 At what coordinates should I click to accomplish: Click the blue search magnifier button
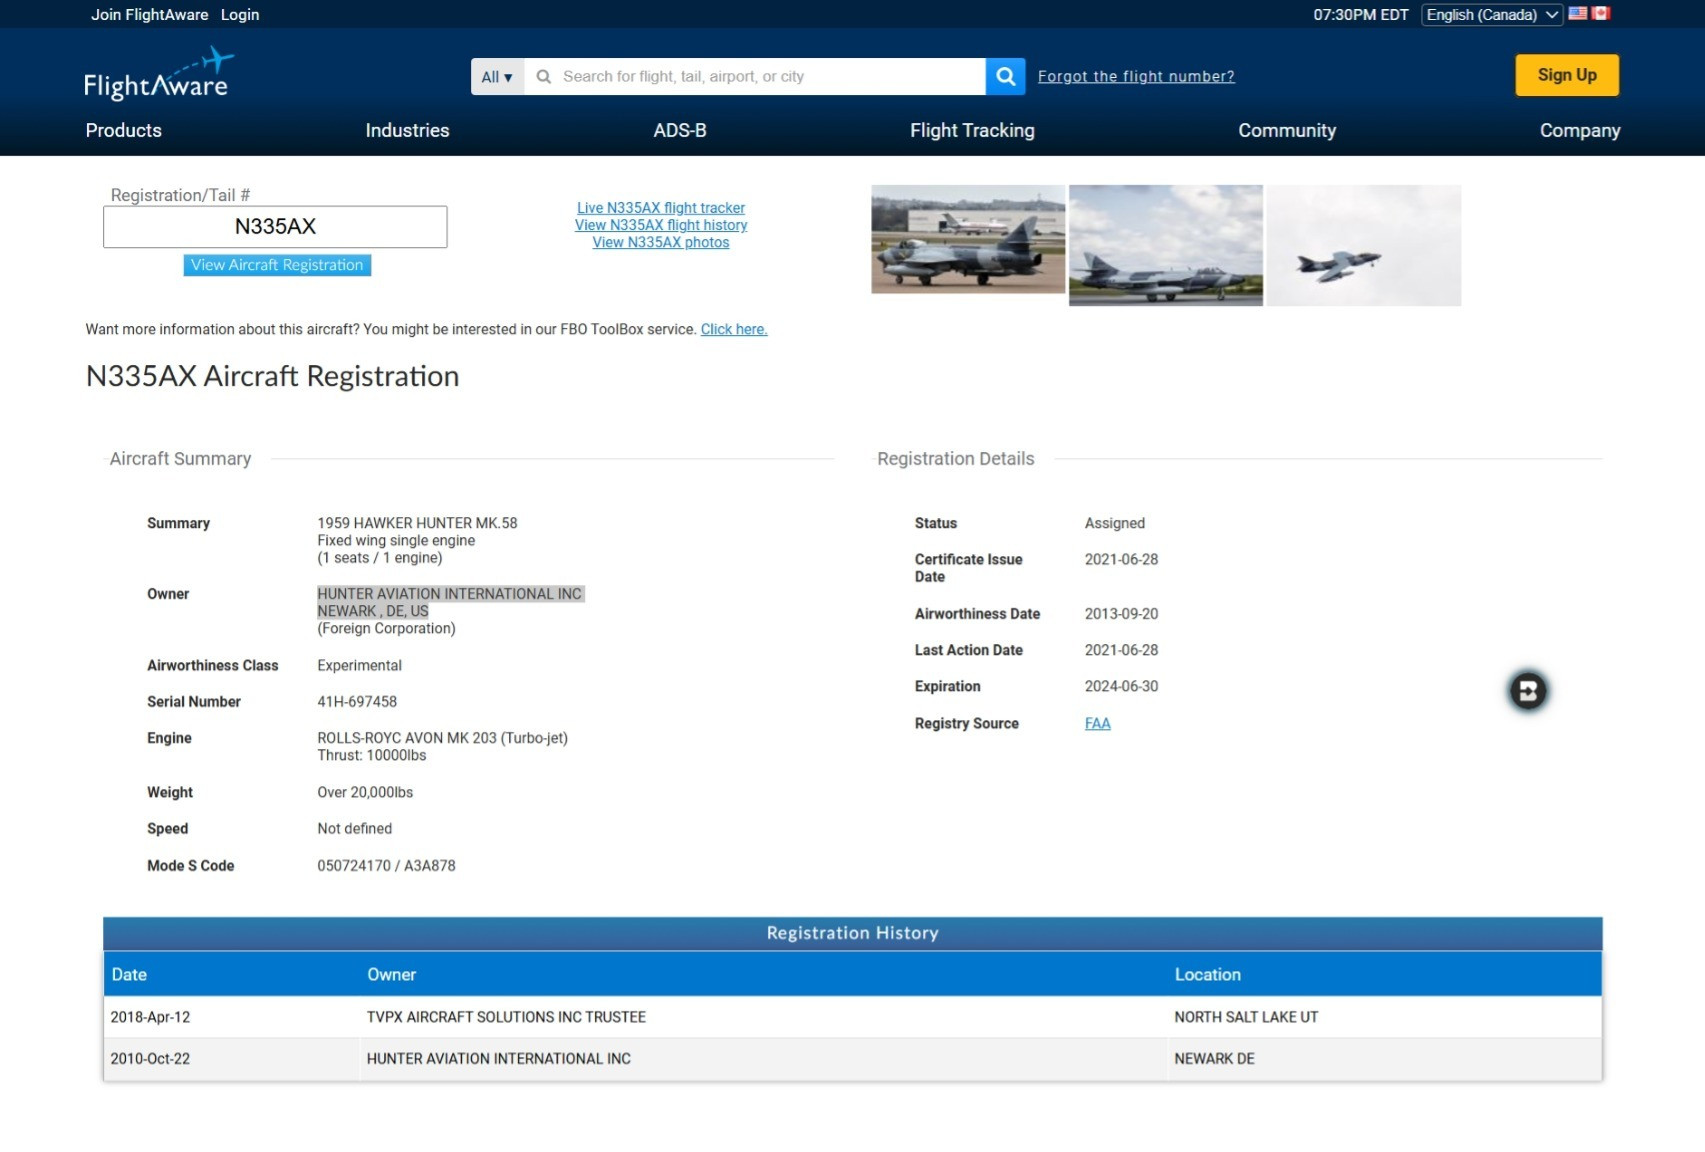(1005, 76)
